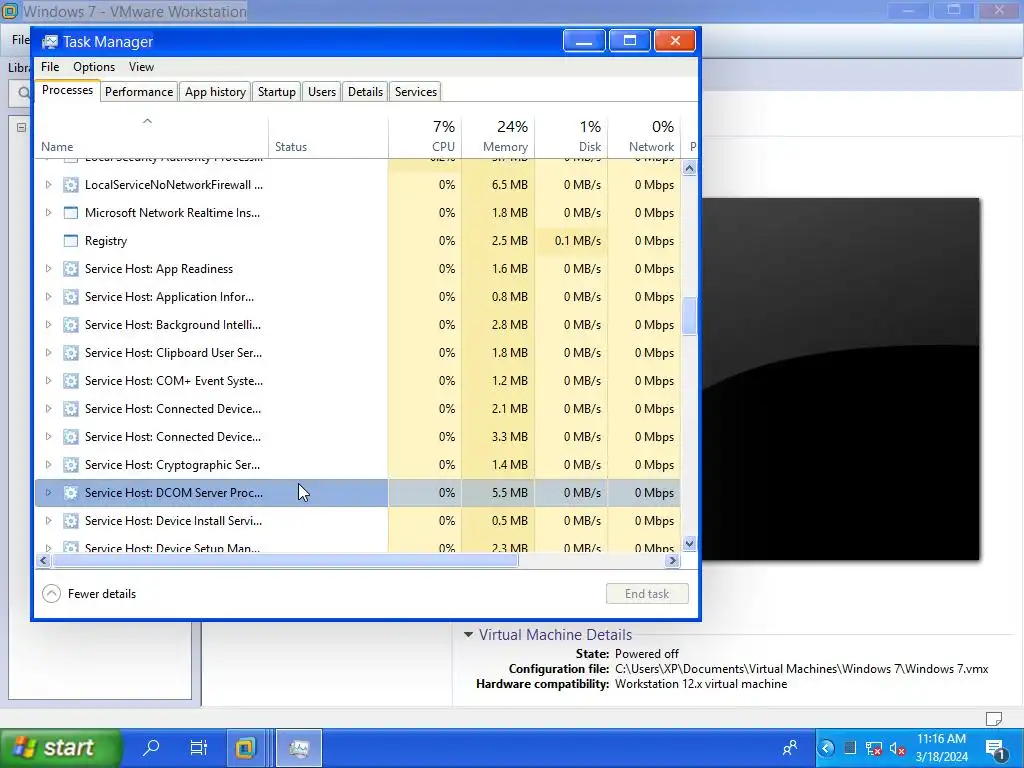Open the notification center icon
This screenshot has height=768, width=1024.
point(996,750)
